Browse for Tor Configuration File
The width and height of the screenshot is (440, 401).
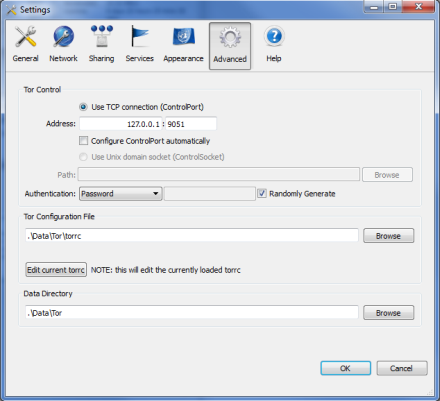[x=388, y=236]
